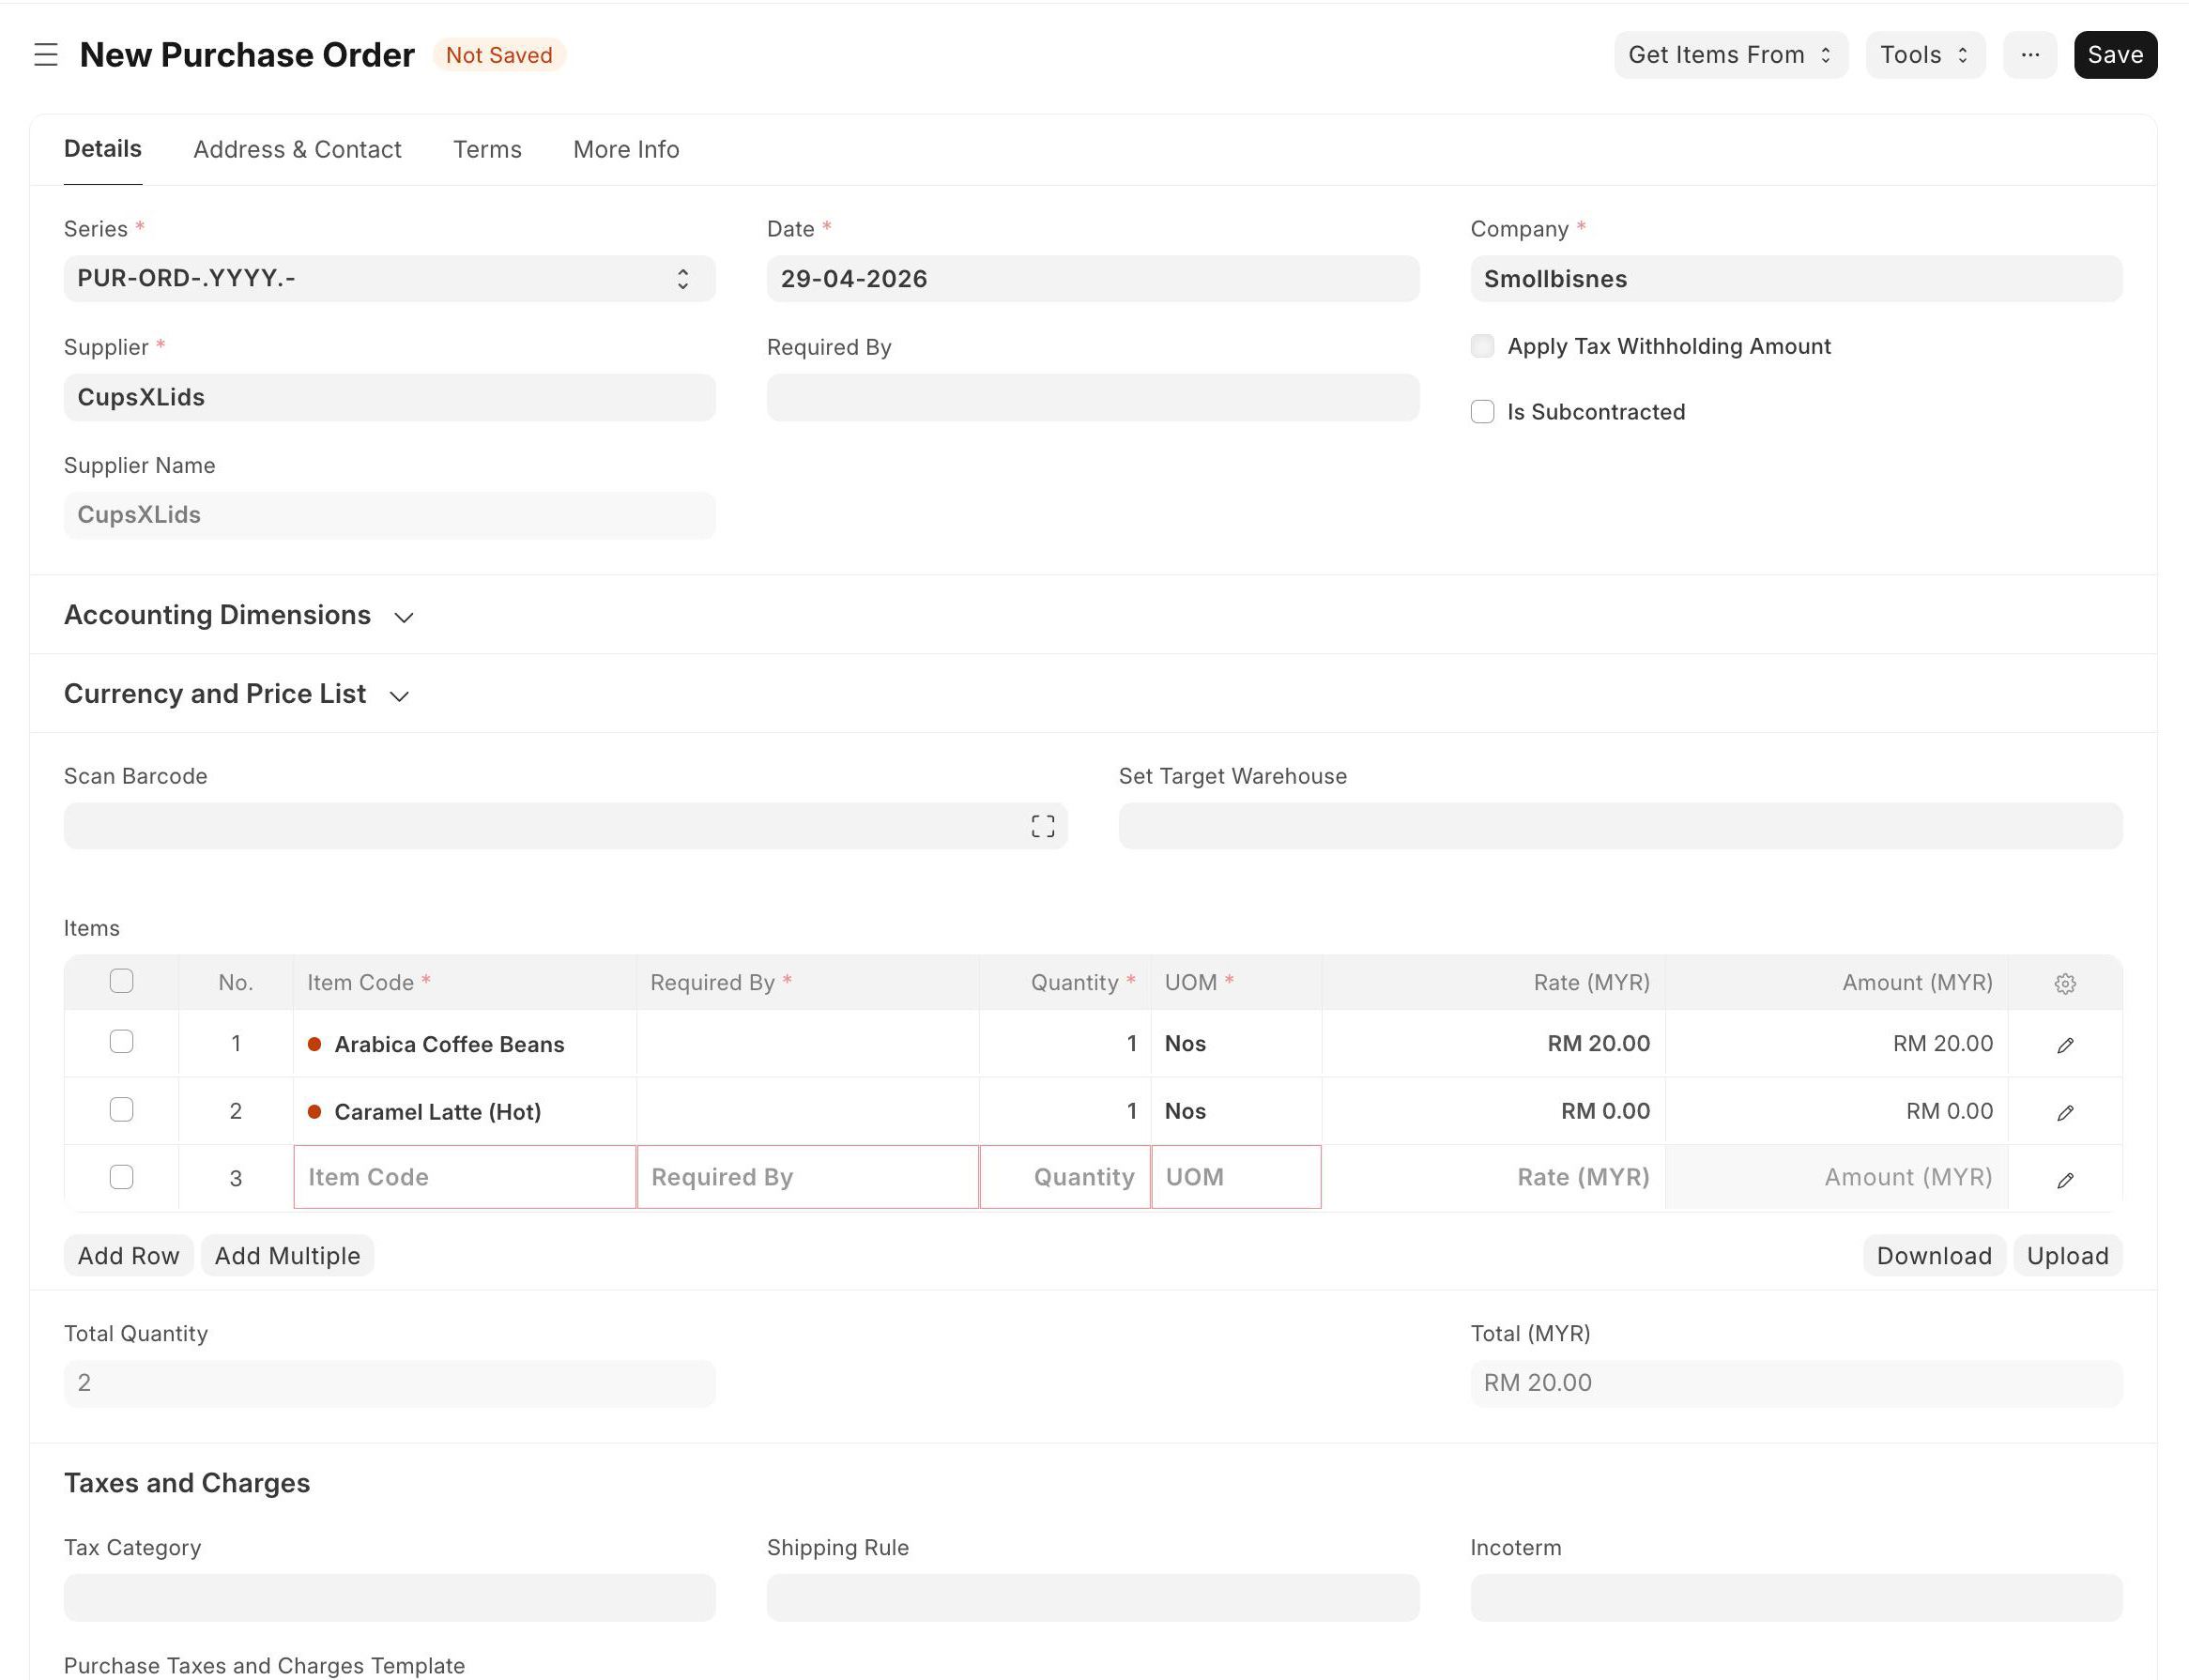The height and width of the screenshot is (1680, 2189).
Task: Switch to Address & Contact tab
Action: [297, 150]
